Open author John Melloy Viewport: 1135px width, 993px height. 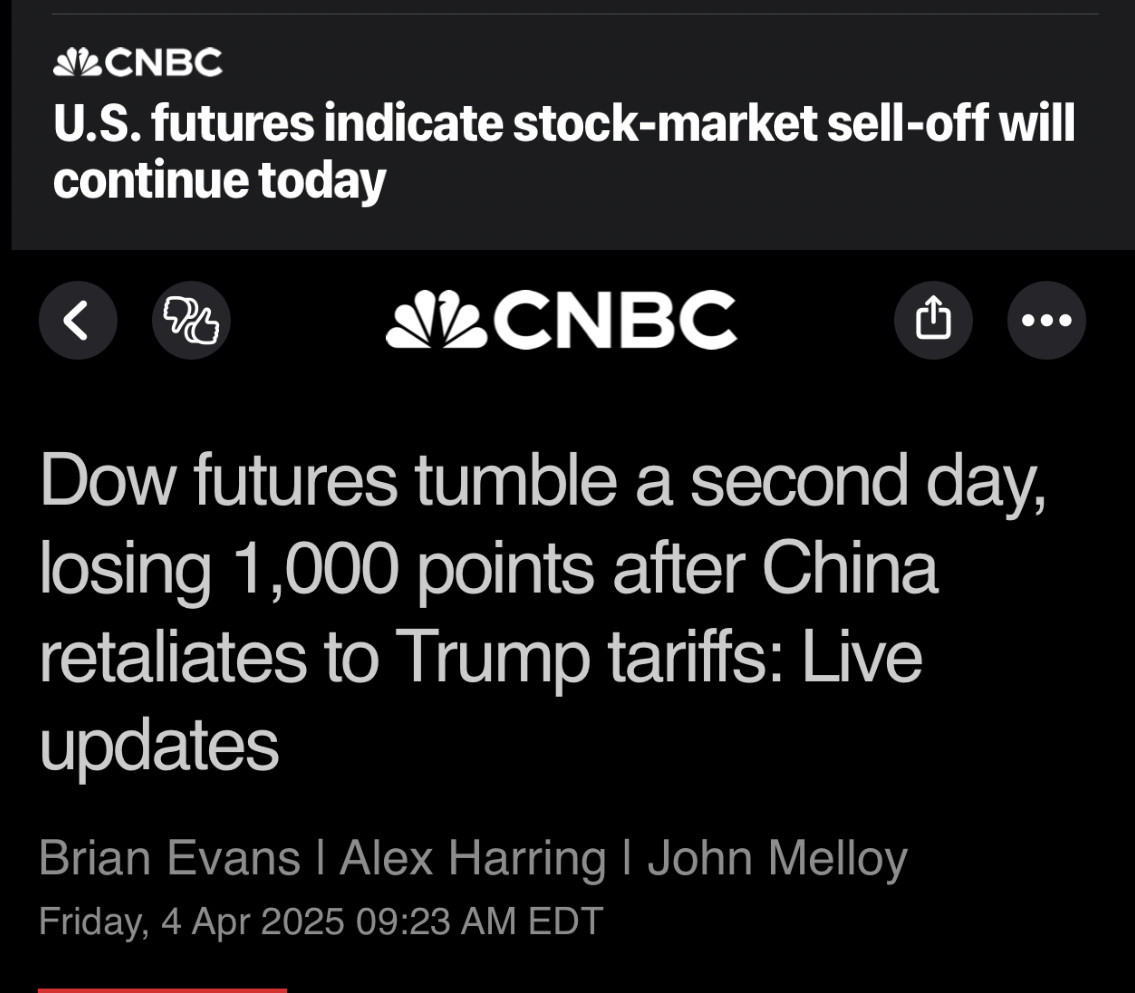(777, 858)
